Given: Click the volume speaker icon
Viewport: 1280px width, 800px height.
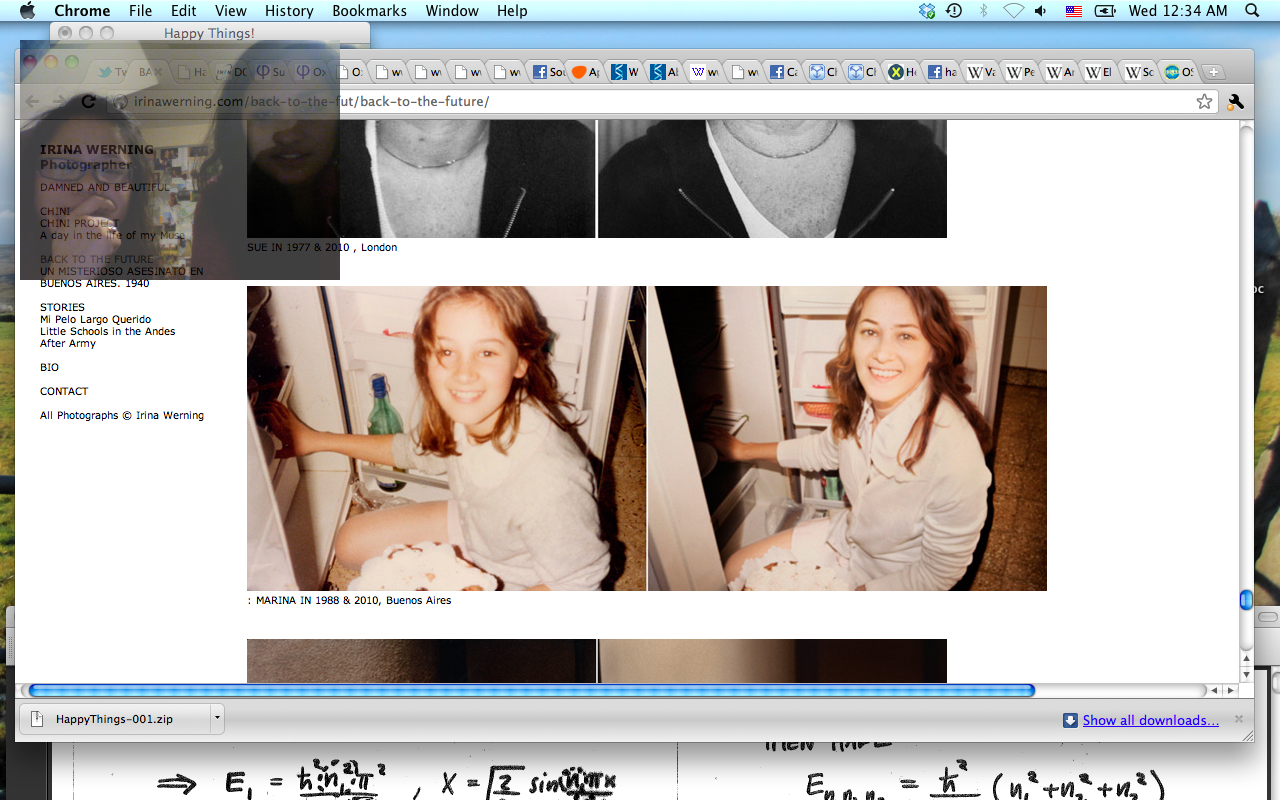Looking at the screenshot, I should 1041,11.
